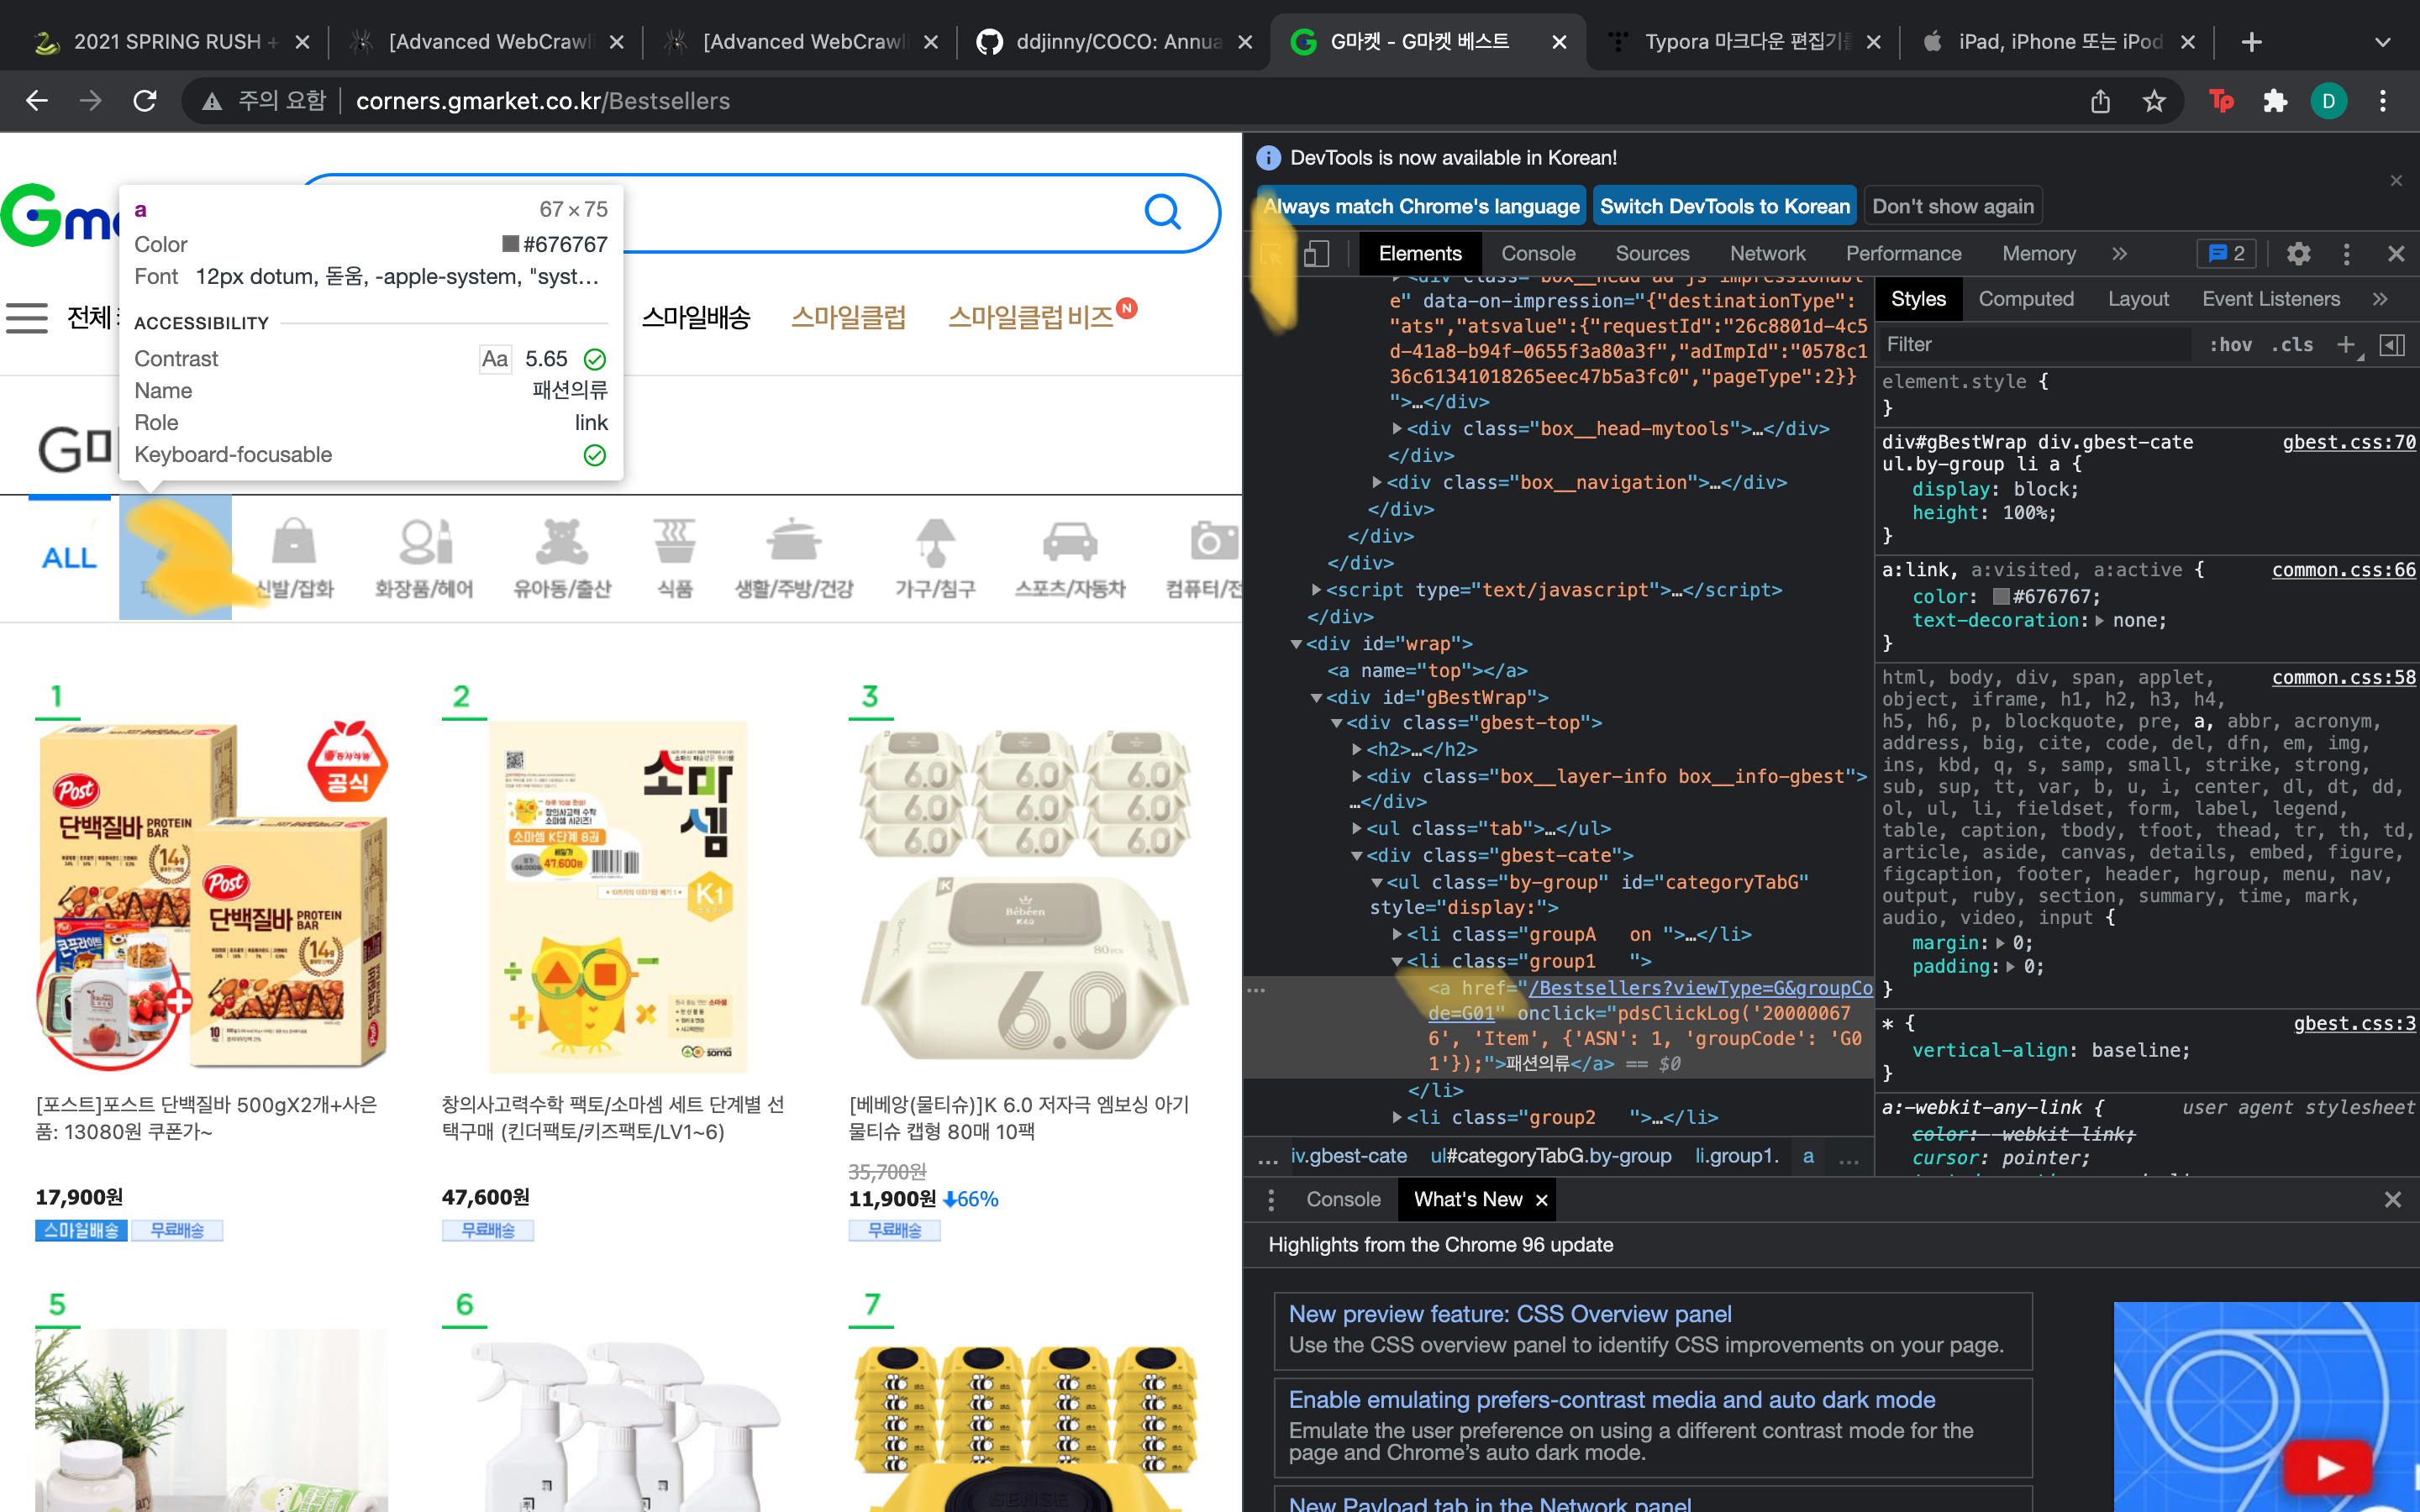Show more Styles sidebar tabs chevron

[x=2380, y=299]
